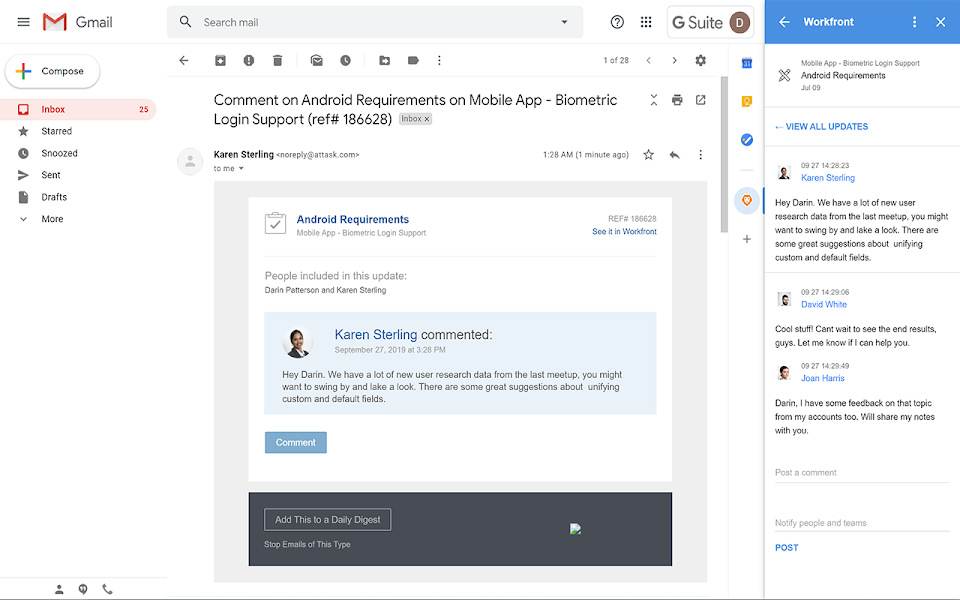Image resolution: width=960 pixels, height=600 pixels.
Task: Open toolbar more options menu
Action: [439, 60]
